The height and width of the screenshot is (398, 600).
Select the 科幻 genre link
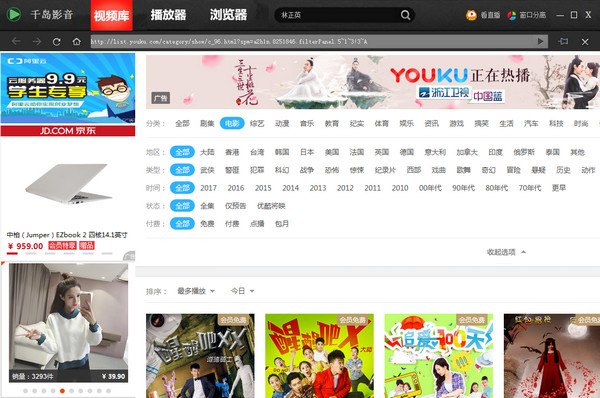pyautogui.click(x=282, y=170)
